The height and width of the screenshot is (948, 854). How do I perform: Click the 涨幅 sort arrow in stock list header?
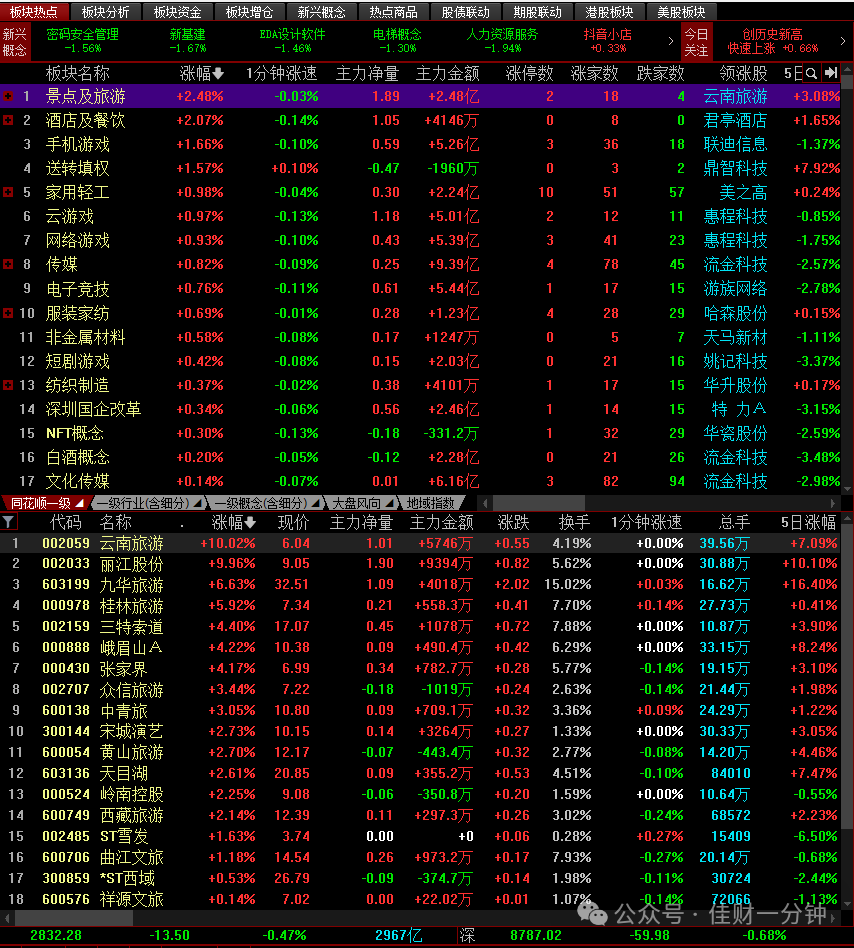point(250,522)
